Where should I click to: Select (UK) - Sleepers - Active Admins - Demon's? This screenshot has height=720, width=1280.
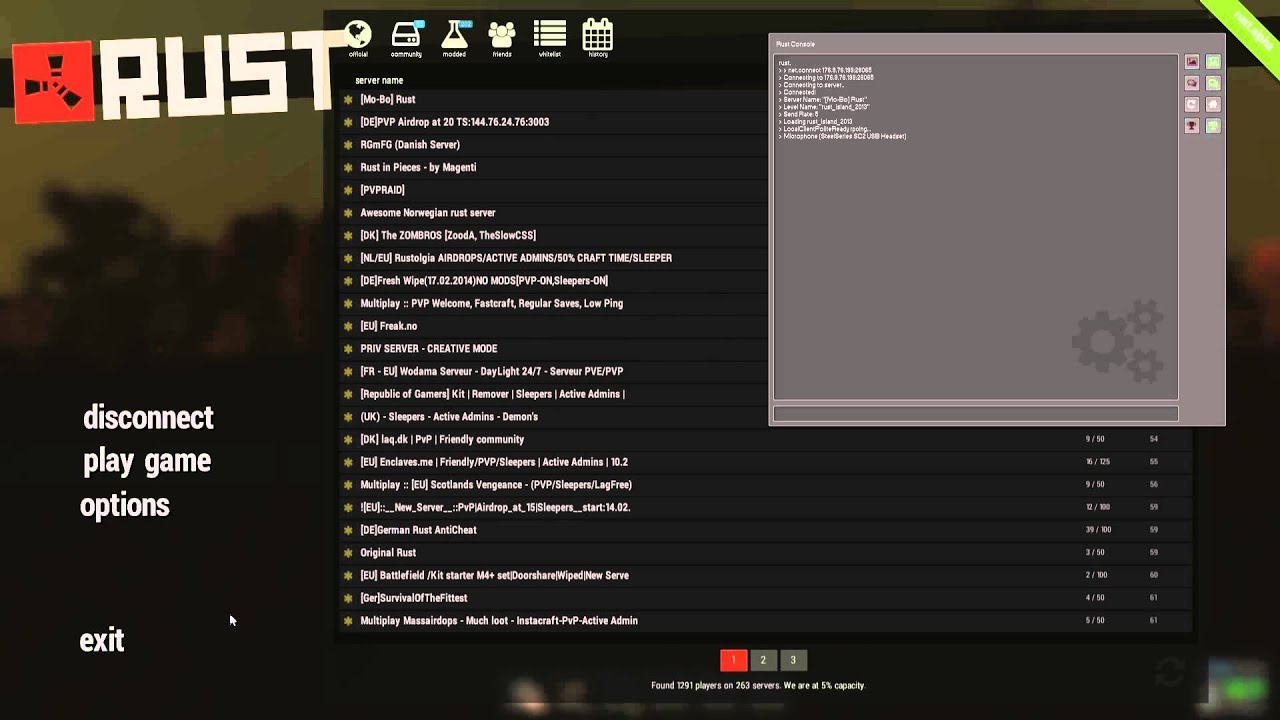point(449,417)
